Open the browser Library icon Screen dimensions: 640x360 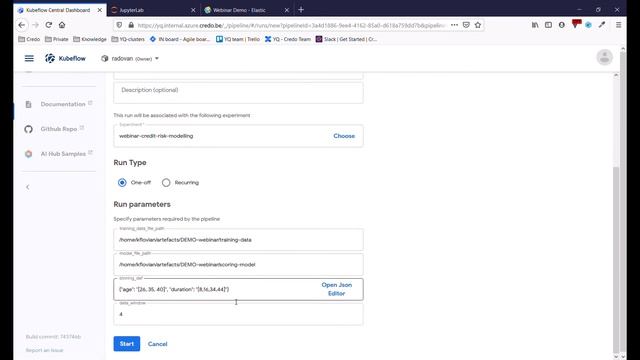coord(535,25)
